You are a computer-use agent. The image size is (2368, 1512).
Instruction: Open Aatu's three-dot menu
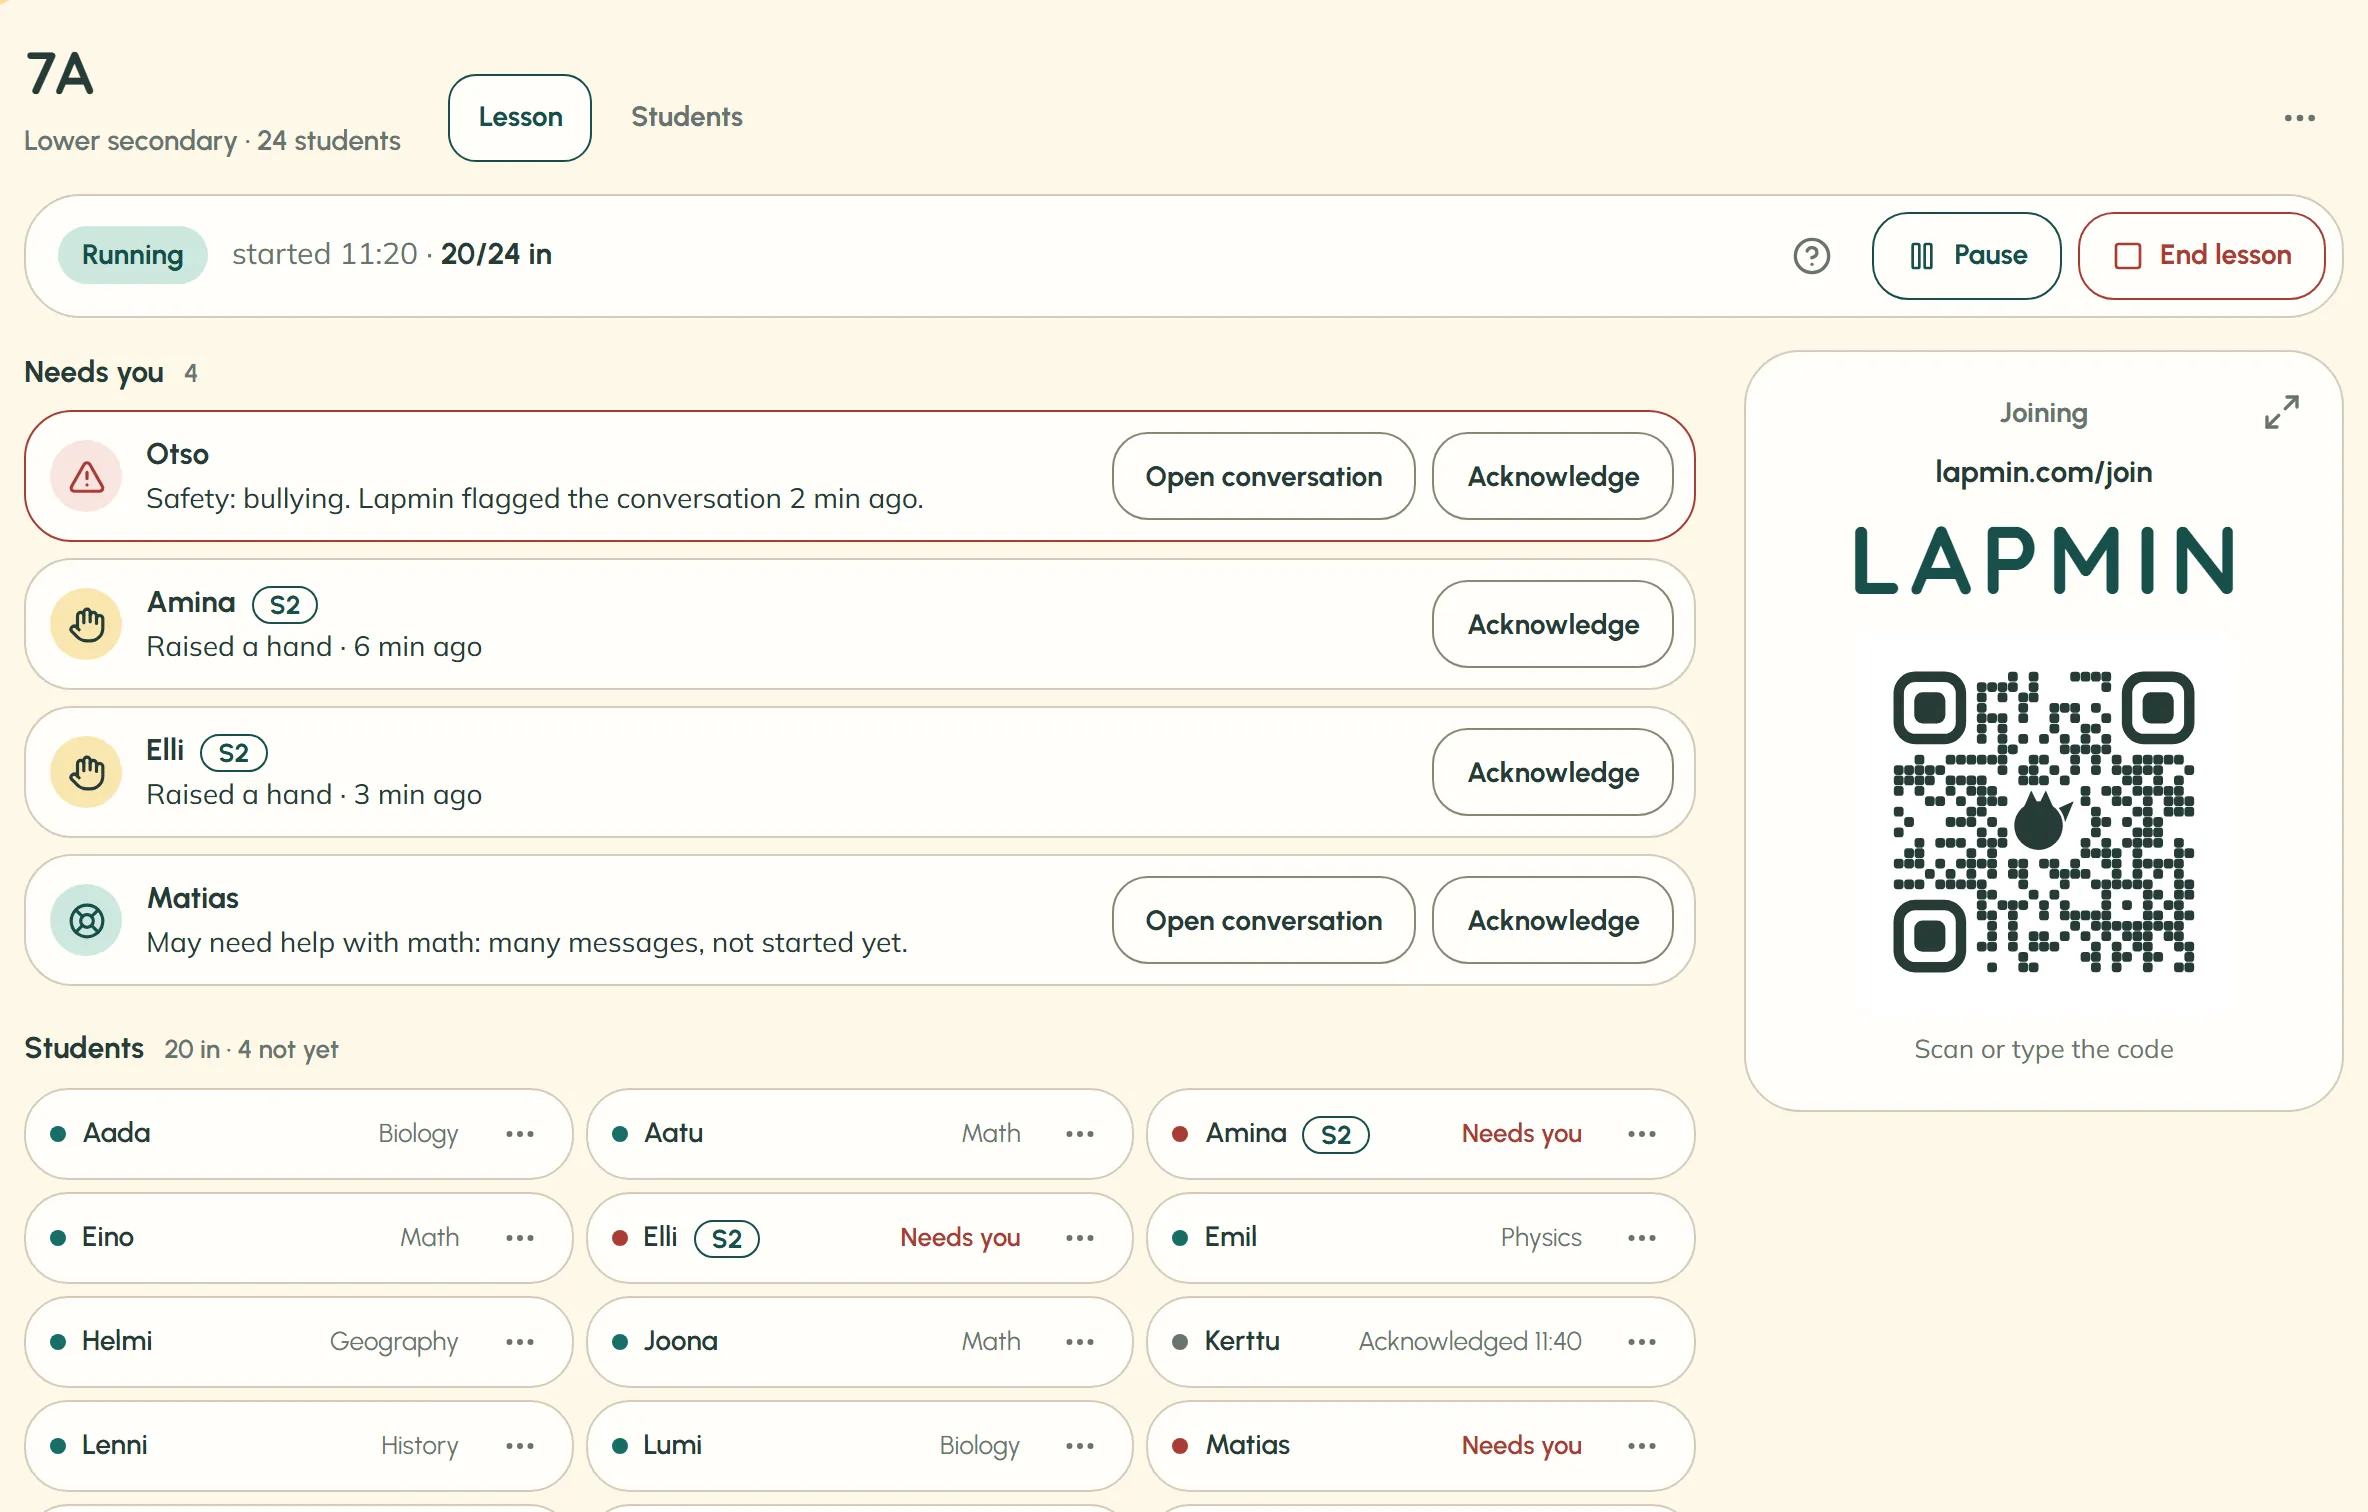coord(1080,1134)
